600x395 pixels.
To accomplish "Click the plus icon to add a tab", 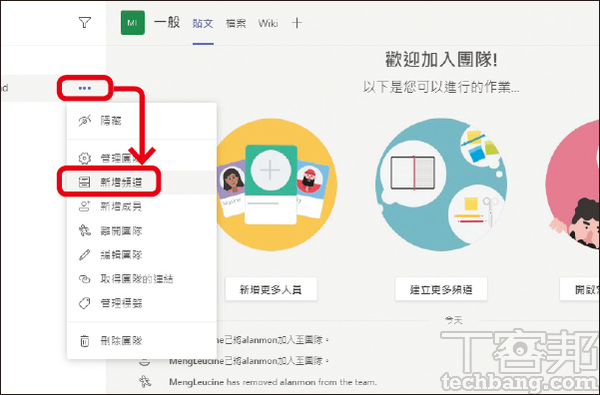I will [297, 23].
